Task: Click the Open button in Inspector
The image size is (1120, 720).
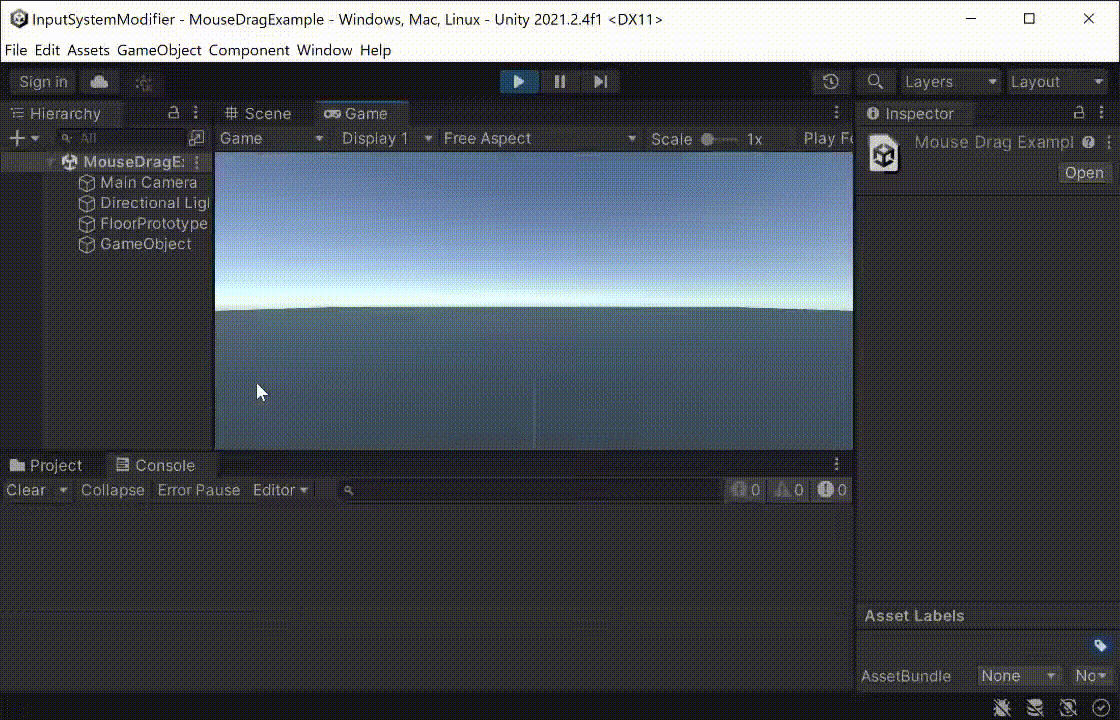Action: tap(1084, 173)
